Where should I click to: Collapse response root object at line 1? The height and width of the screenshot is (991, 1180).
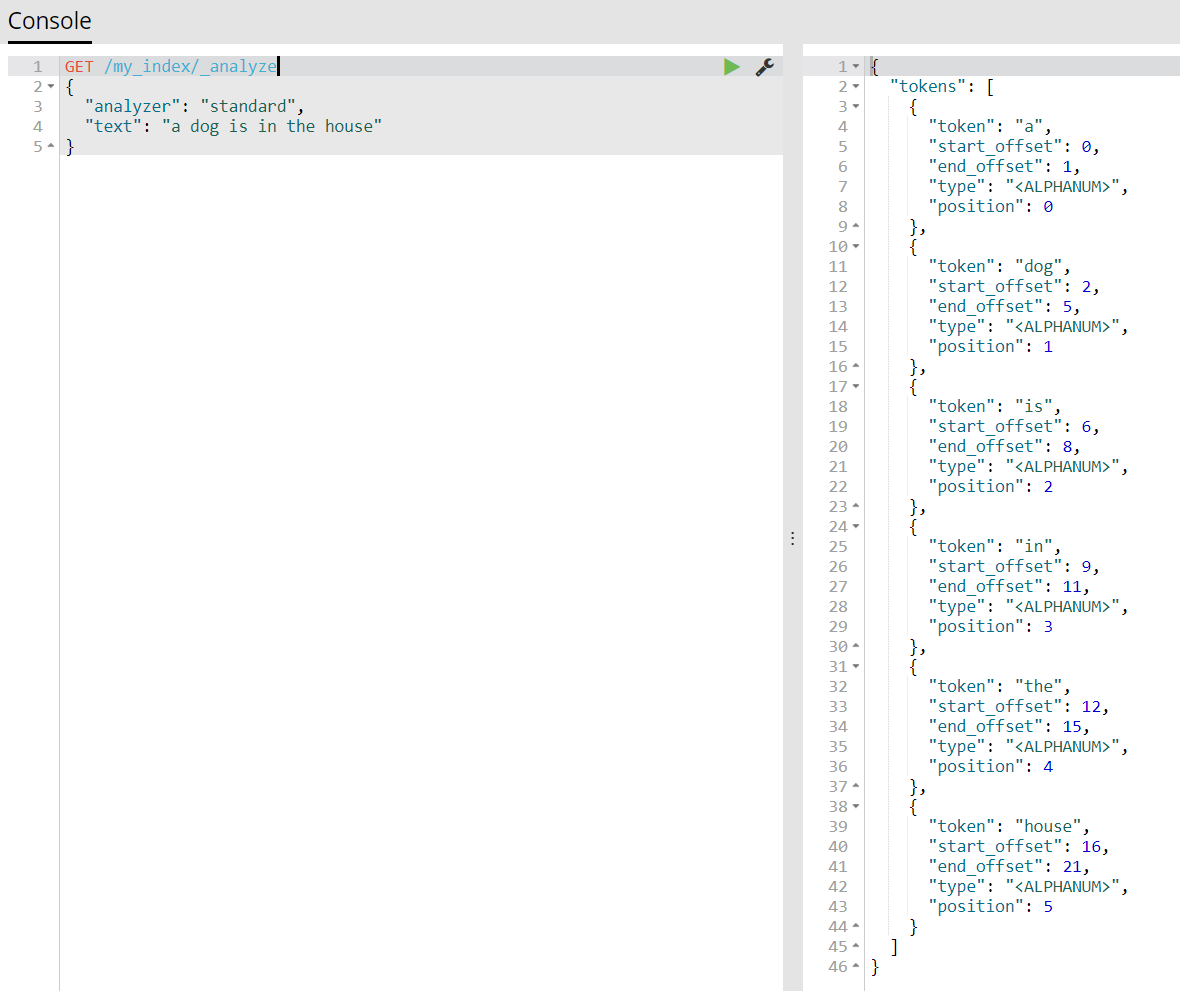(x=856, y=66)
